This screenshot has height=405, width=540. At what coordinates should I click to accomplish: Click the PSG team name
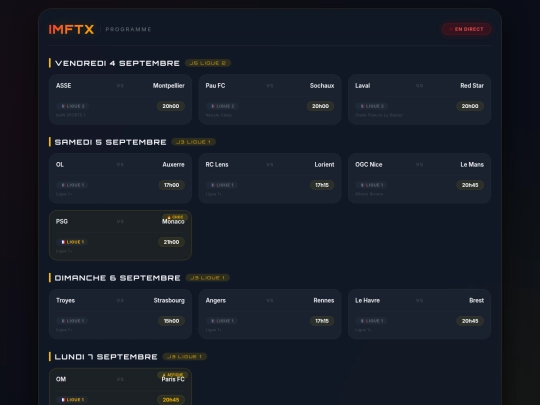[62, 221]
